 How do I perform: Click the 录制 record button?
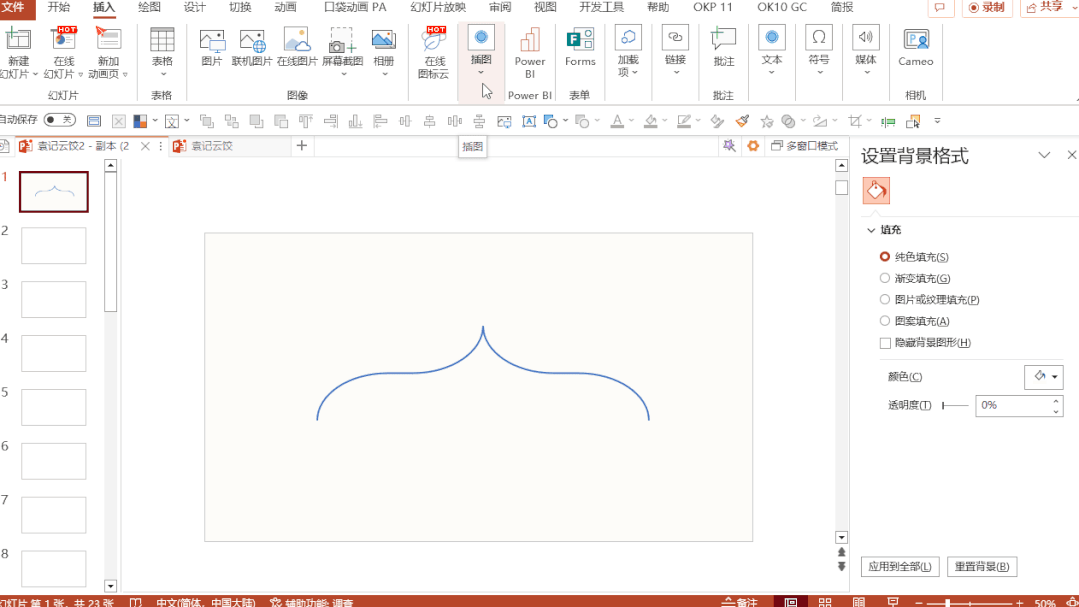[x=987, y=8]
